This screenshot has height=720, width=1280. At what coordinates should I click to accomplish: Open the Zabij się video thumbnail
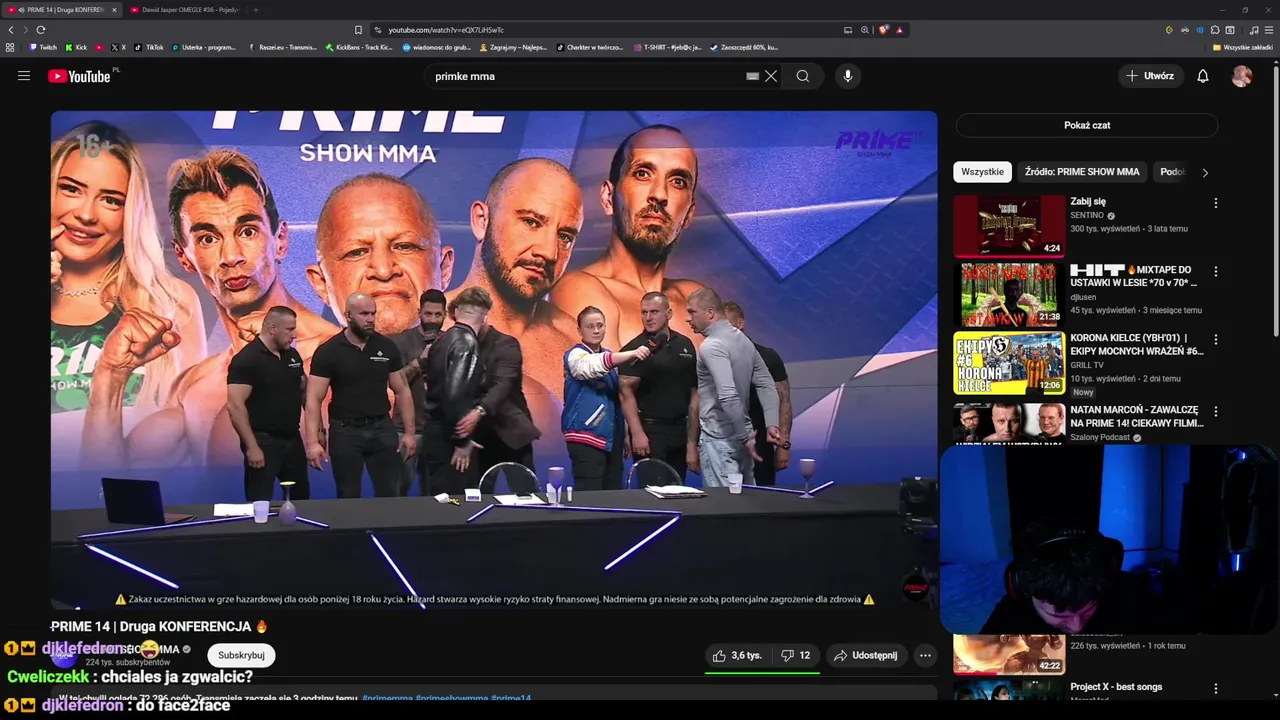pyautogui.click(x=1009, y=226)
